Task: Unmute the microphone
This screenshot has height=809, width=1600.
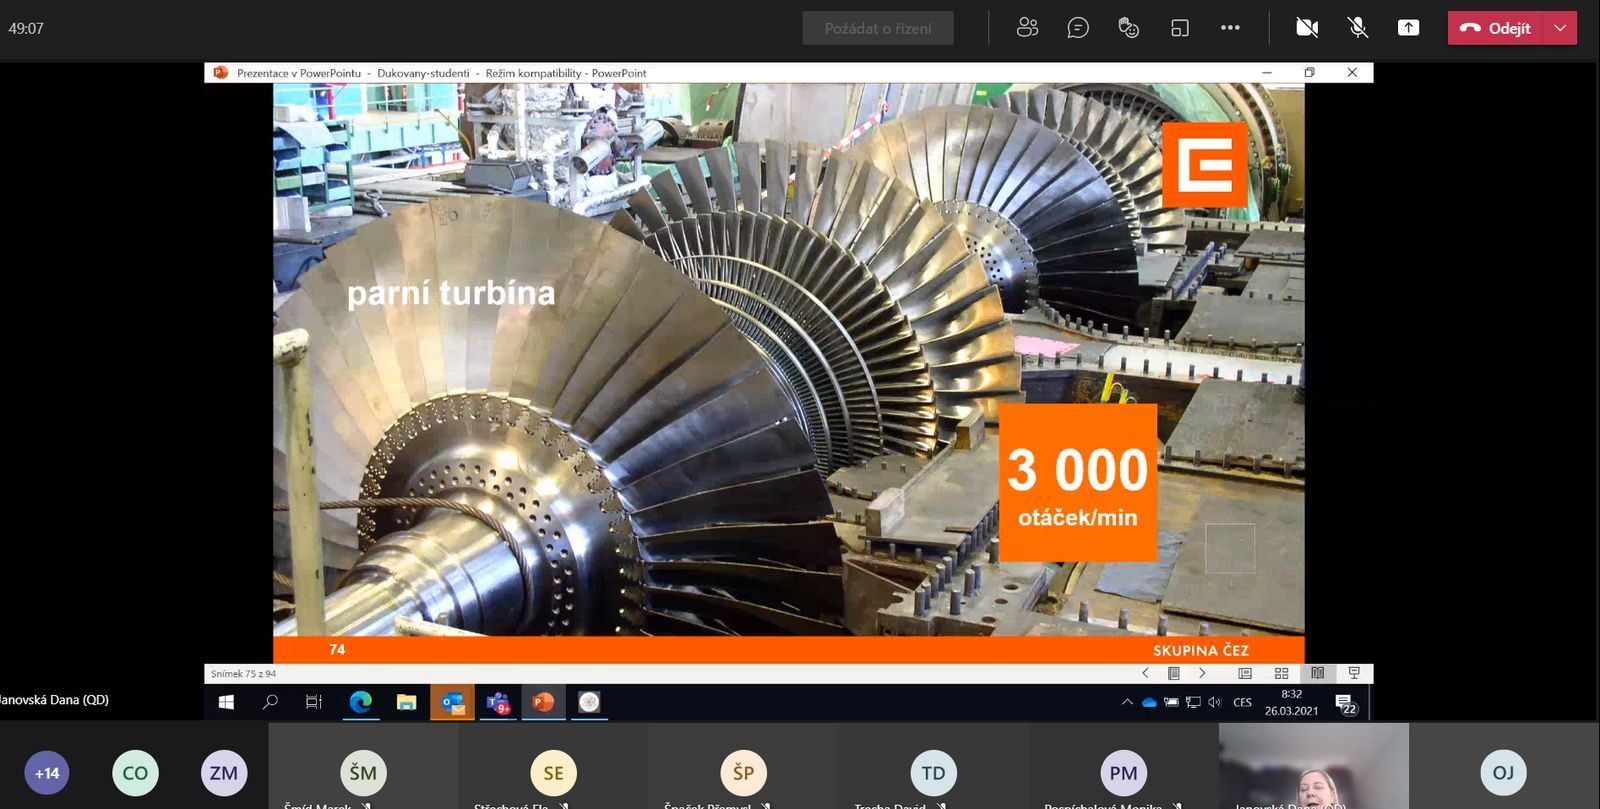Action: [x=1357, y=28]
